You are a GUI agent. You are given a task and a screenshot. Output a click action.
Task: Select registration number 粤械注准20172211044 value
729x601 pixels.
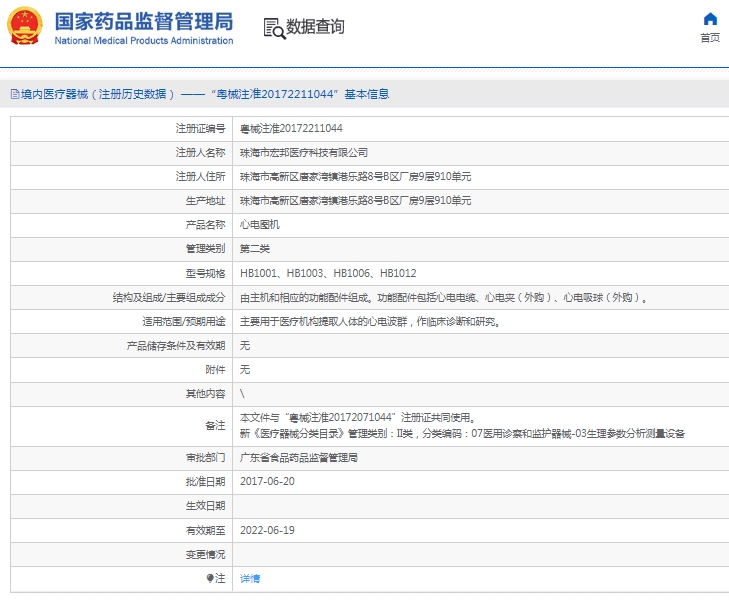click(x=291, y=128)
